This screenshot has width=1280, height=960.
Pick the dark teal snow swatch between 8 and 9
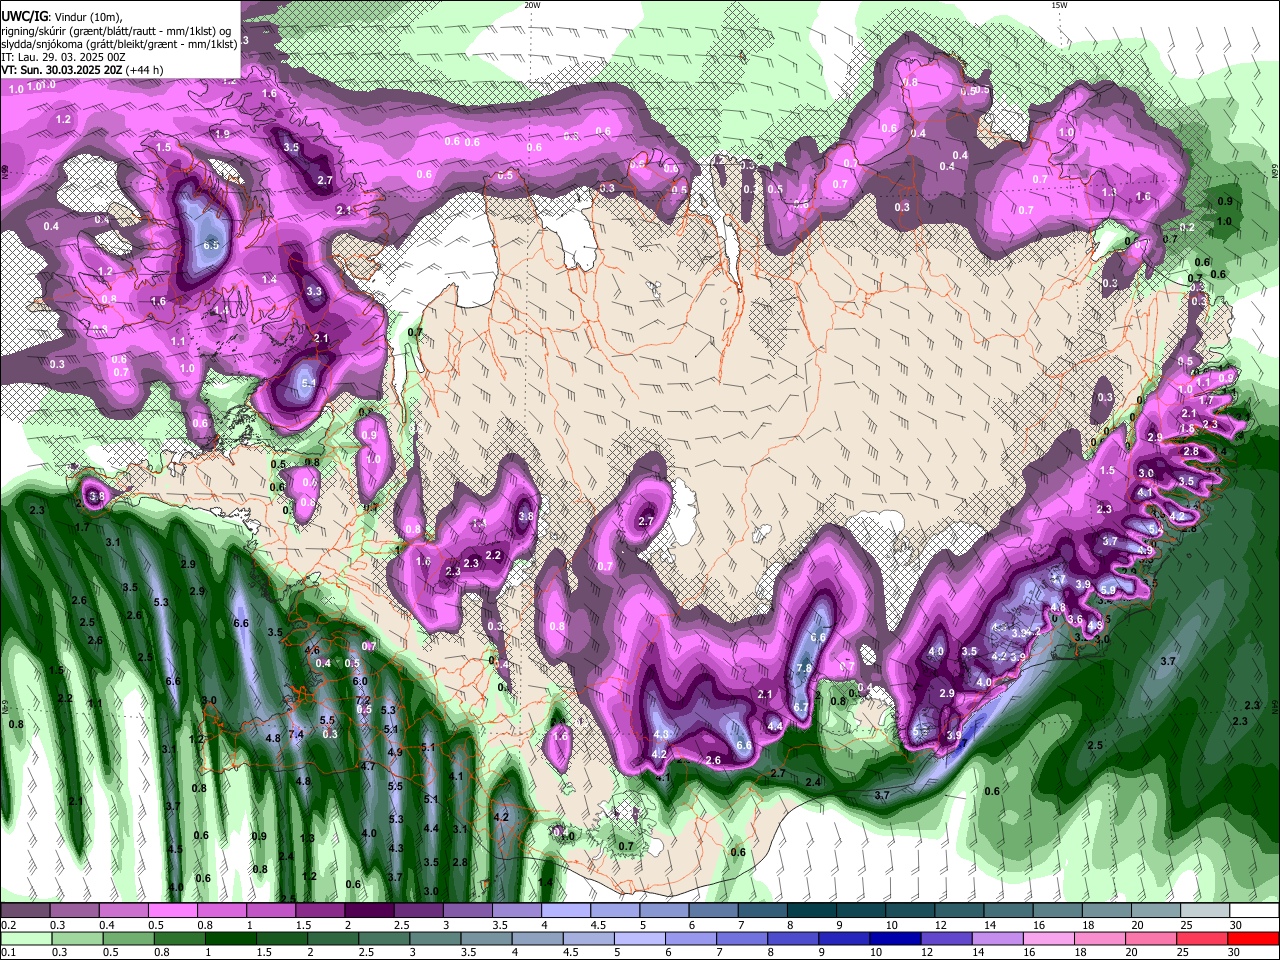pos(811,911)
